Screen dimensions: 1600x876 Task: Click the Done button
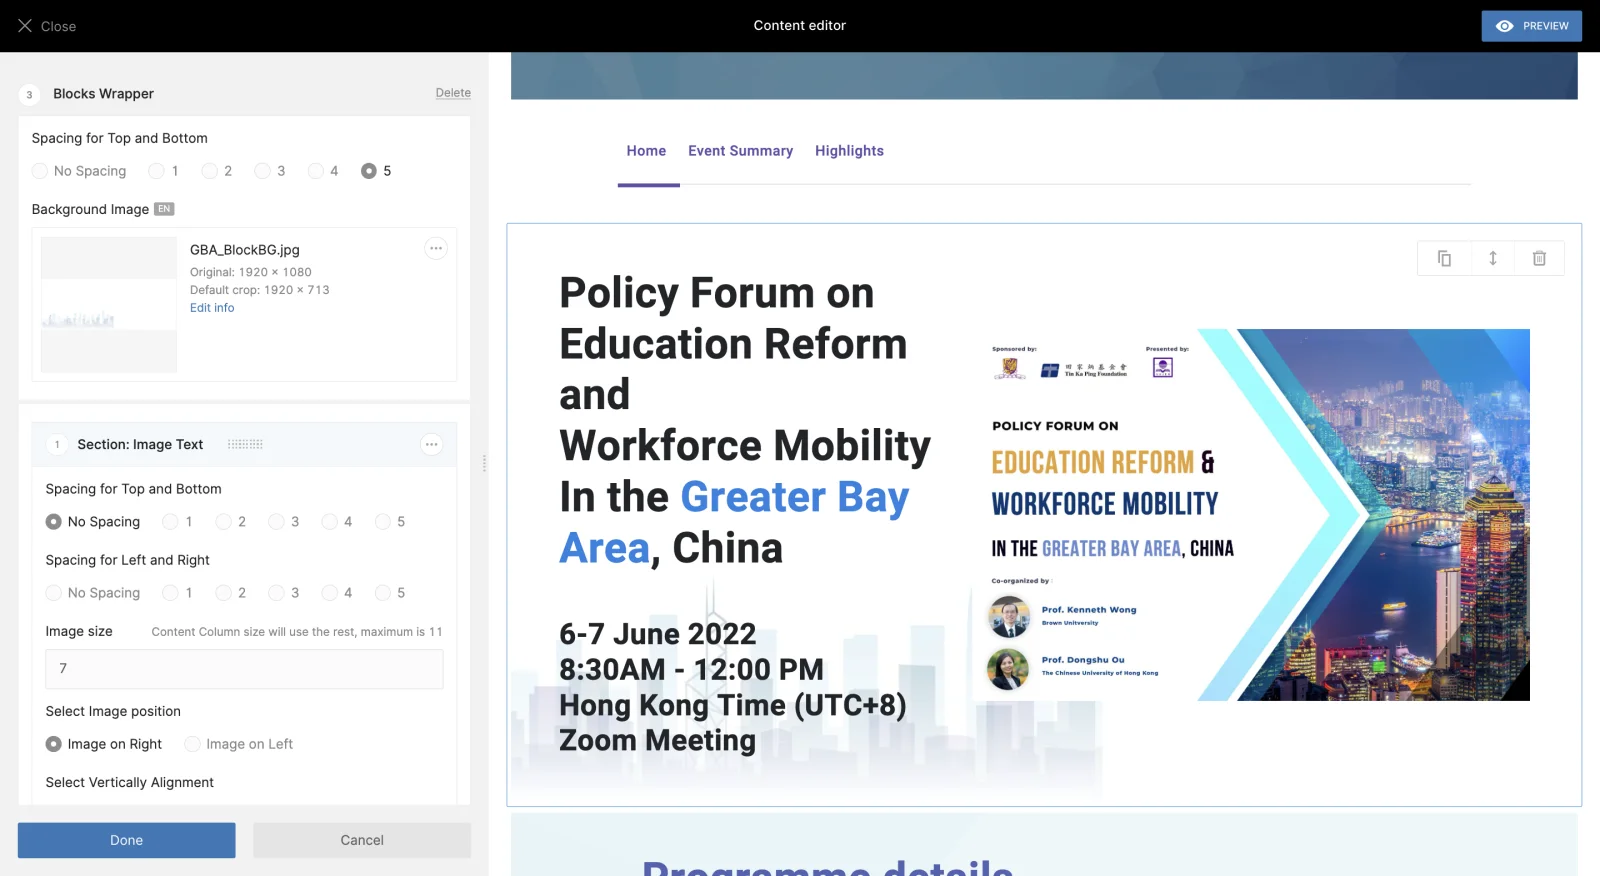tap(127, 840)
